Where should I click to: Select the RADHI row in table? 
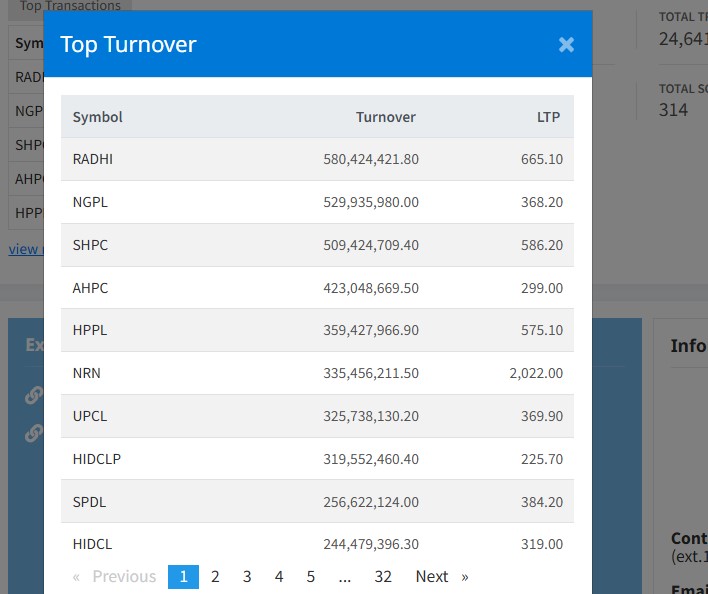317,159
